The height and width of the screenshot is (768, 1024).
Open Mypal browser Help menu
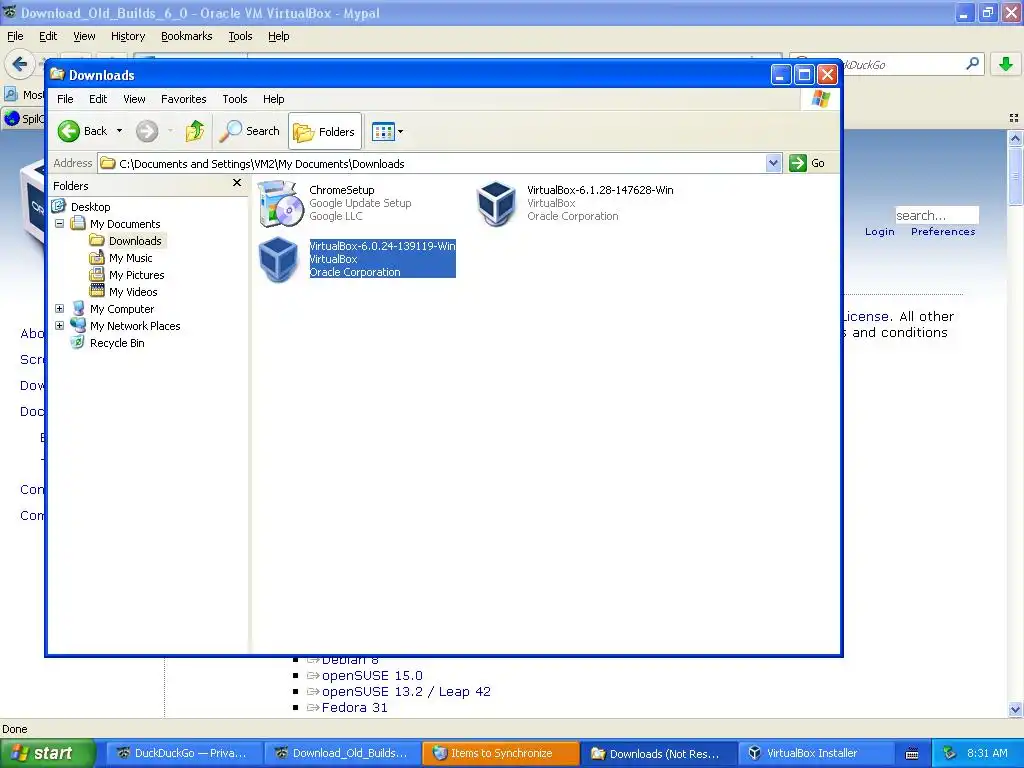278,37
